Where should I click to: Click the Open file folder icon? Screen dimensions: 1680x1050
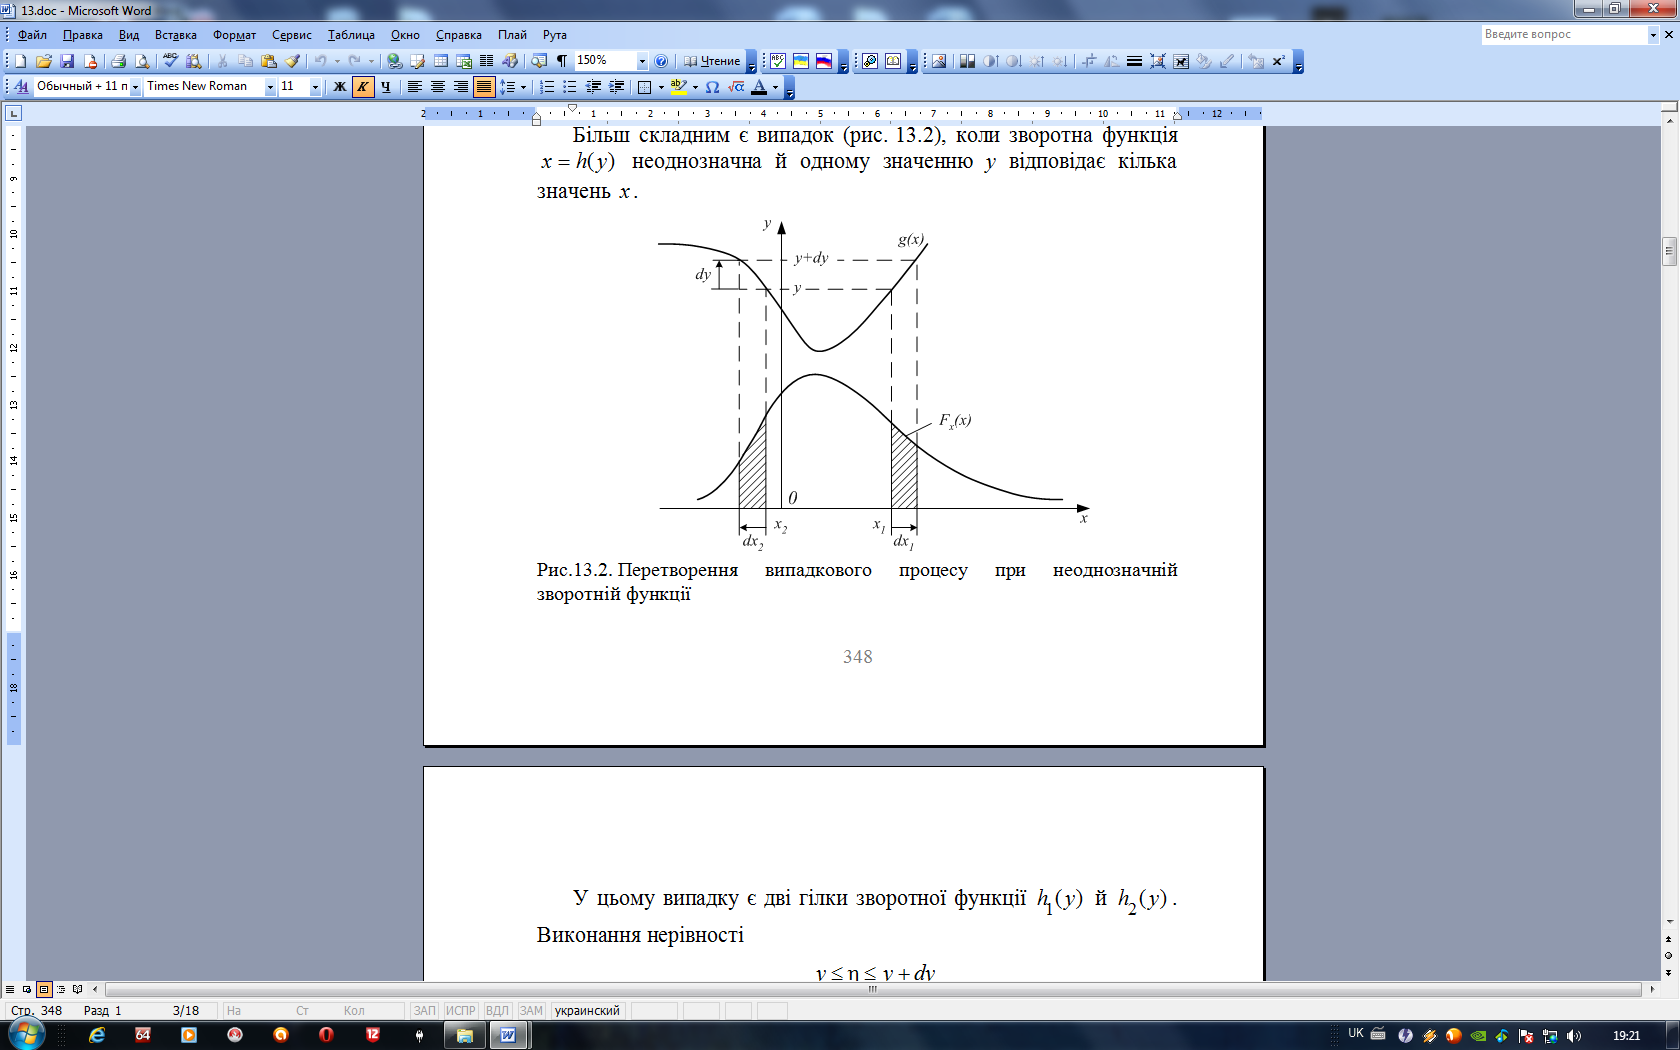coord(44,61)
